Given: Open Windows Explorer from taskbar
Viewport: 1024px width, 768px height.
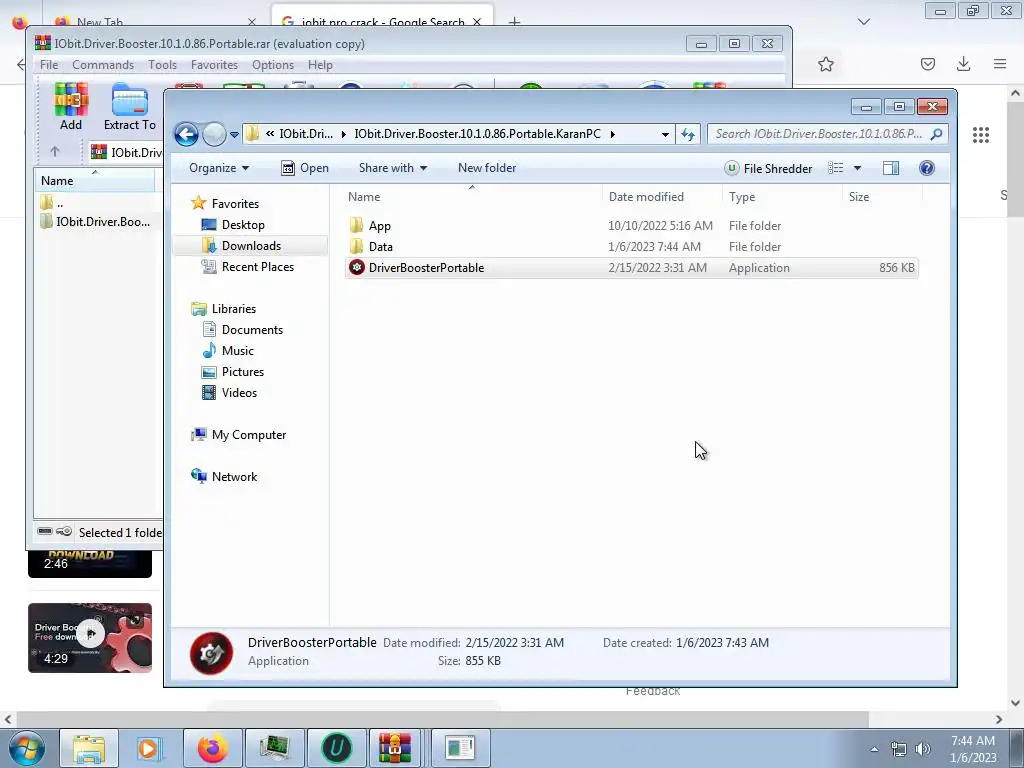Looking at the screenshot, I should click(x=89, y=748).
